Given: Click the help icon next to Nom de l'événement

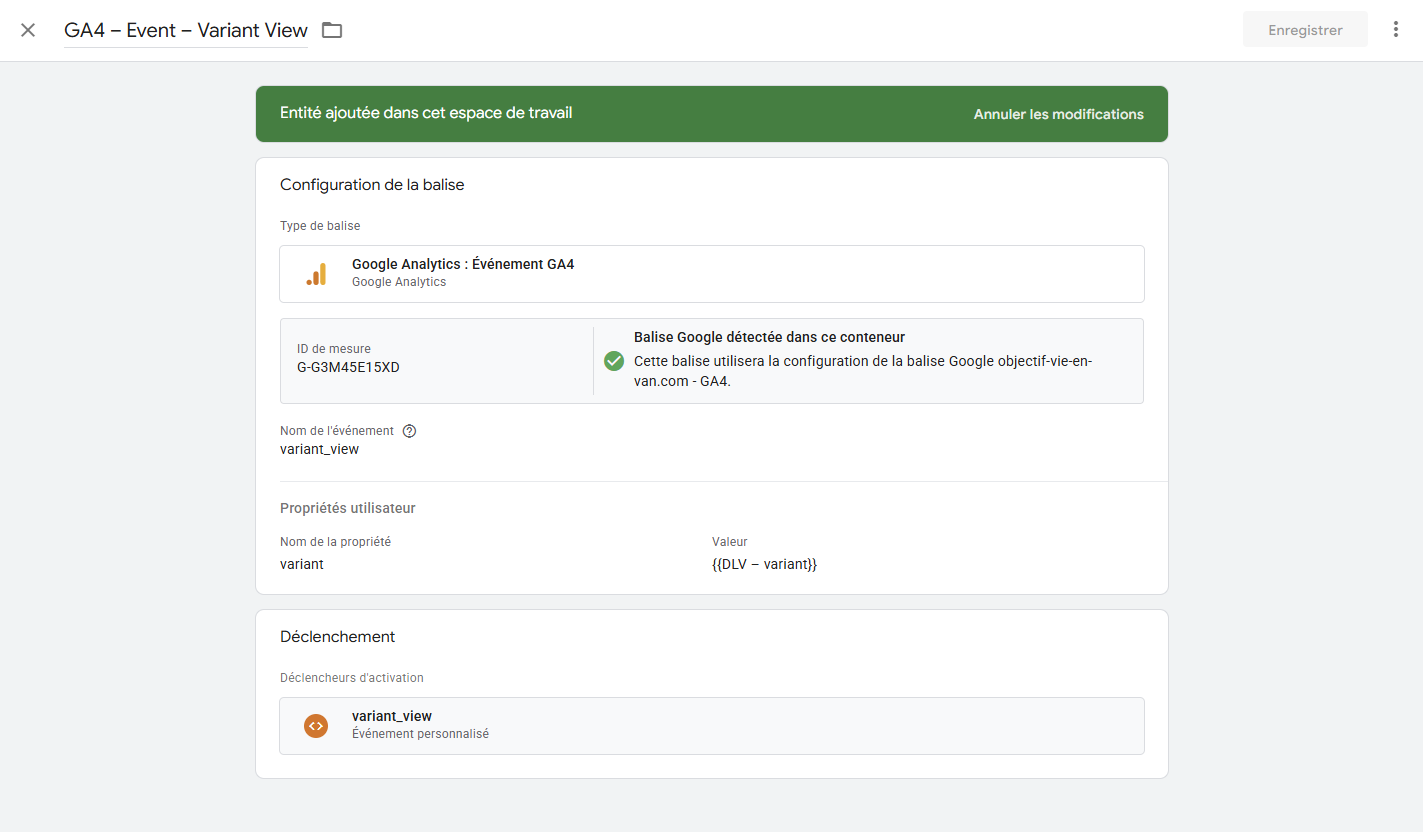Looking at the screenshot, I should 409,431.
